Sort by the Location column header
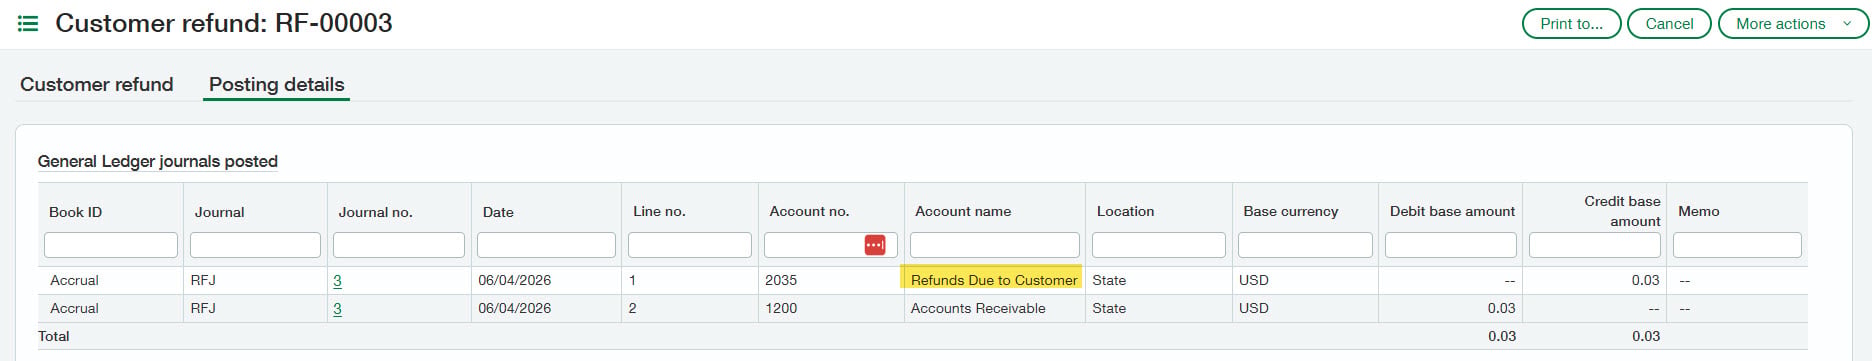Image resolution: width=1872 pixels, height=361 pixels. pyautogui.click(x=1125, y=211)
